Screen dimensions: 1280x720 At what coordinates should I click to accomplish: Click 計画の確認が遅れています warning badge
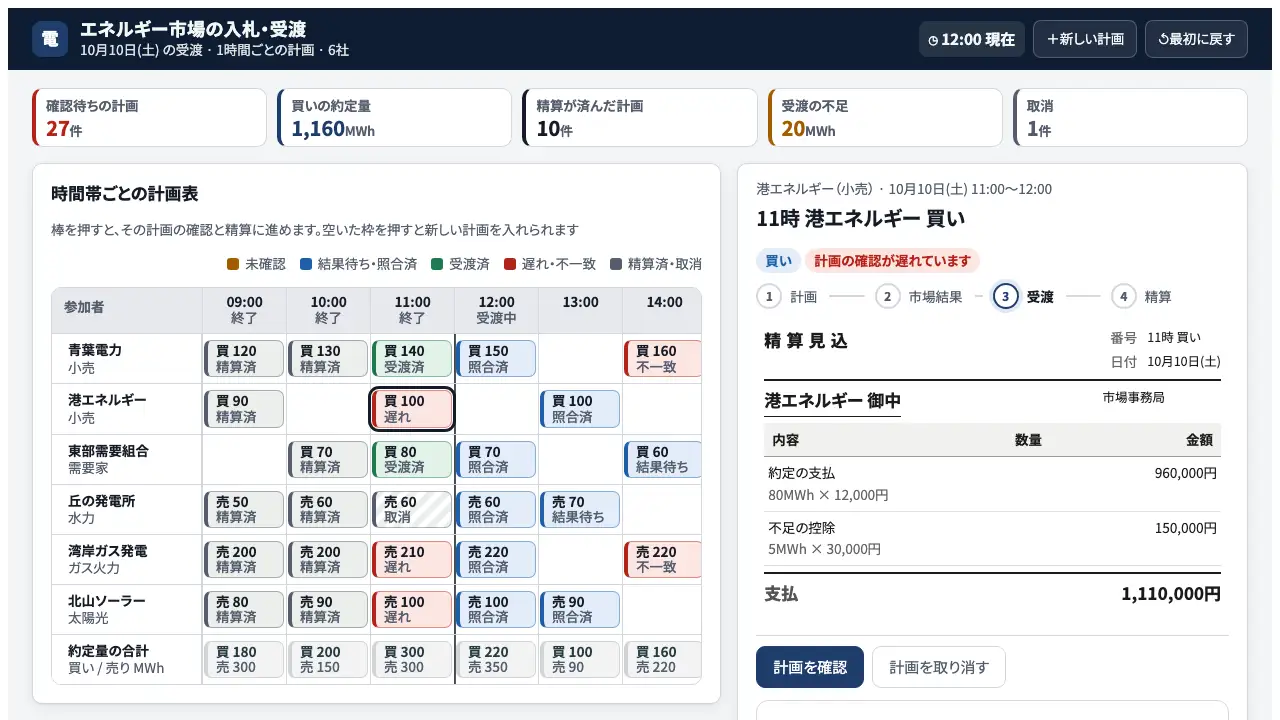892,261
